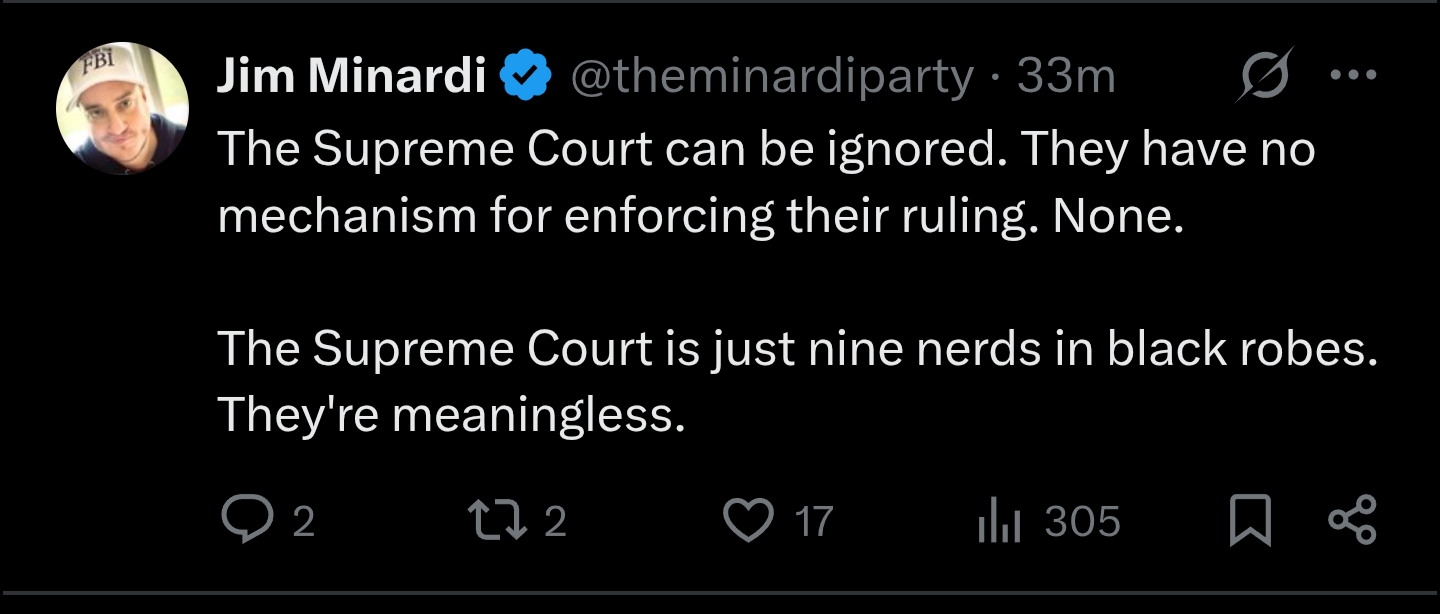Like the post with the heart icon

pos(748,521)
